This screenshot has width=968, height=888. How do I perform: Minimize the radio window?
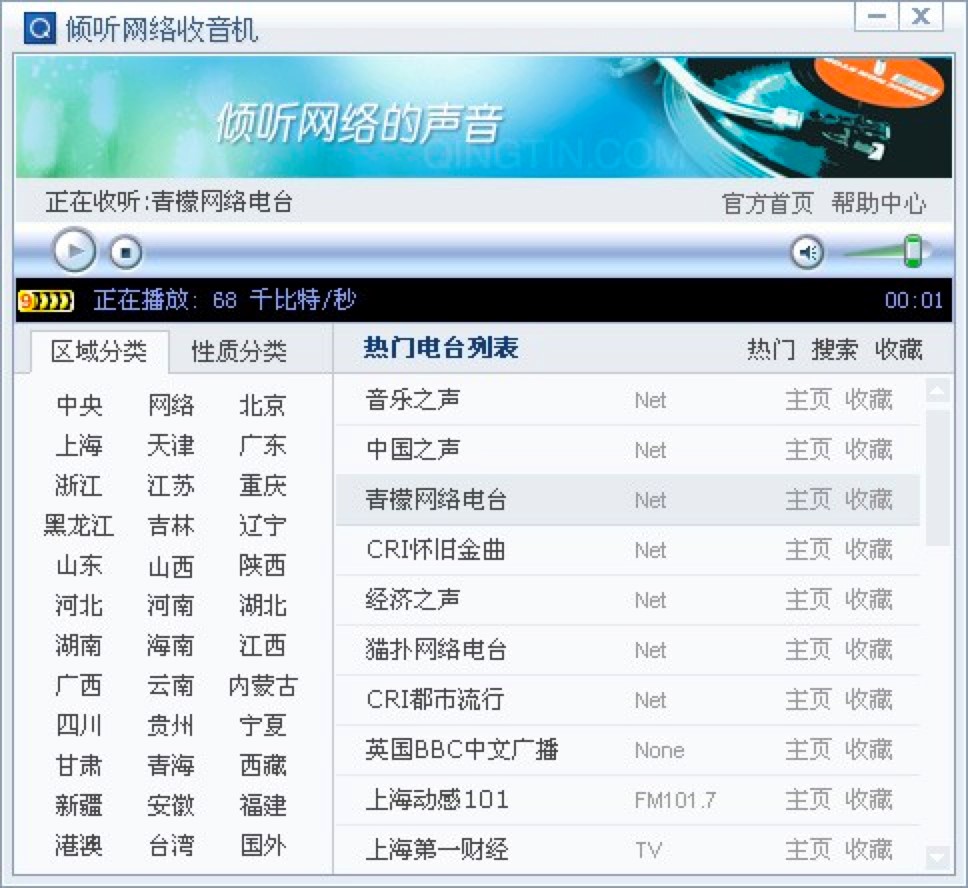point(877,17)
